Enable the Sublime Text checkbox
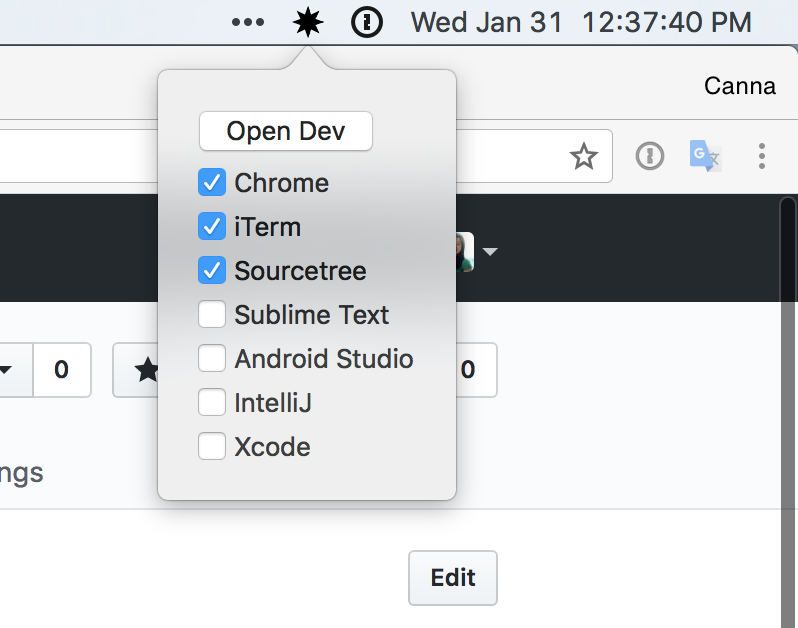Screen dimensions: 798x628 [212, 315]
